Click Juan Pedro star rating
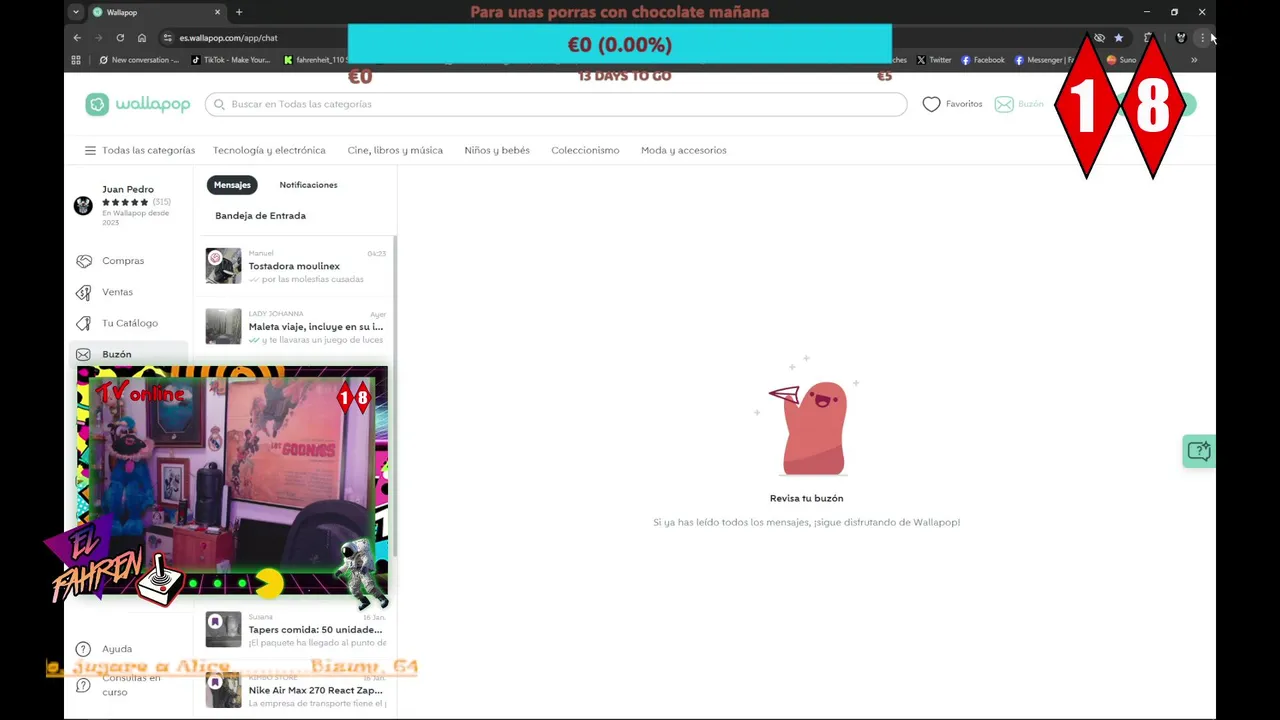This screenshot has width=1280, height=720. [x=125, y=202]
